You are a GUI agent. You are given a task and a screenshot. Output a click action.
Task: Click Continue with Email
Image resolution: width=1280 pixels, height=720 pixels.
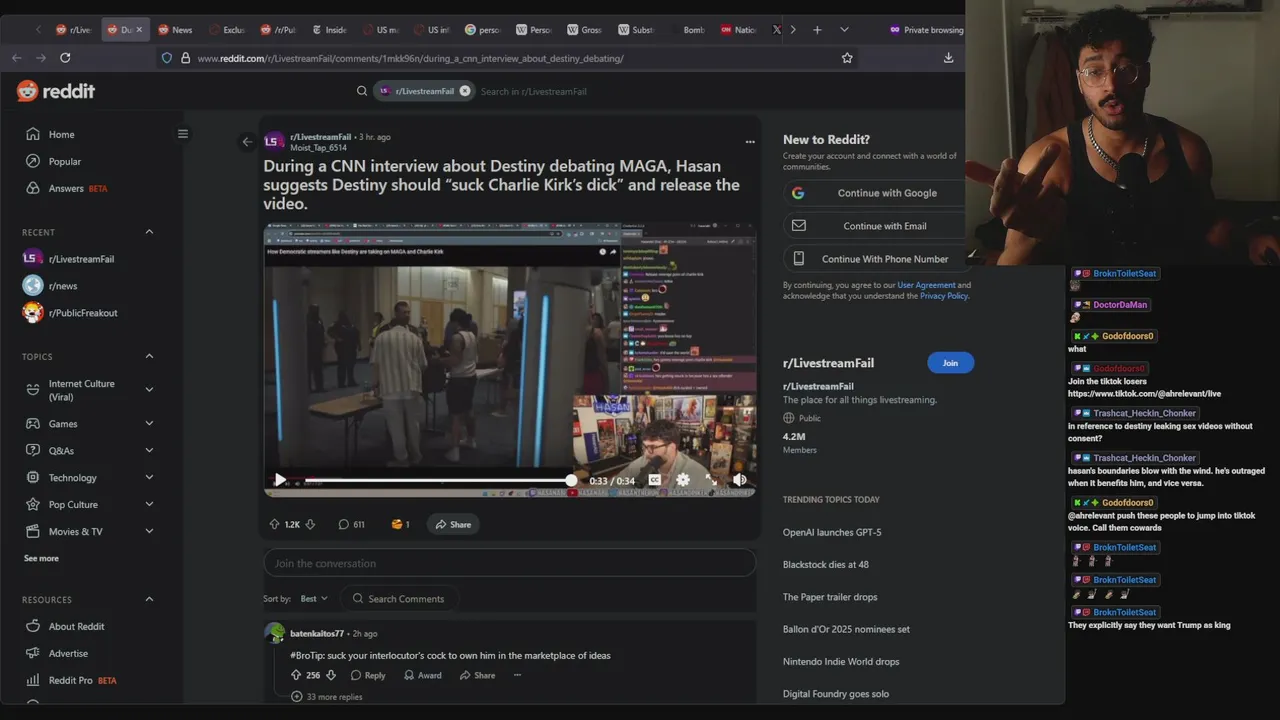pos(874,226)
